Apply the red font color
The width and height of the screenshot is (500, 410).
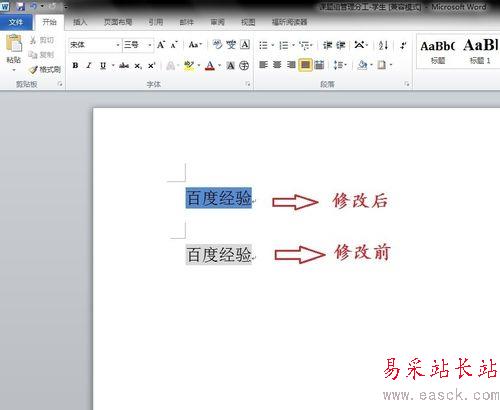point(210,65)
